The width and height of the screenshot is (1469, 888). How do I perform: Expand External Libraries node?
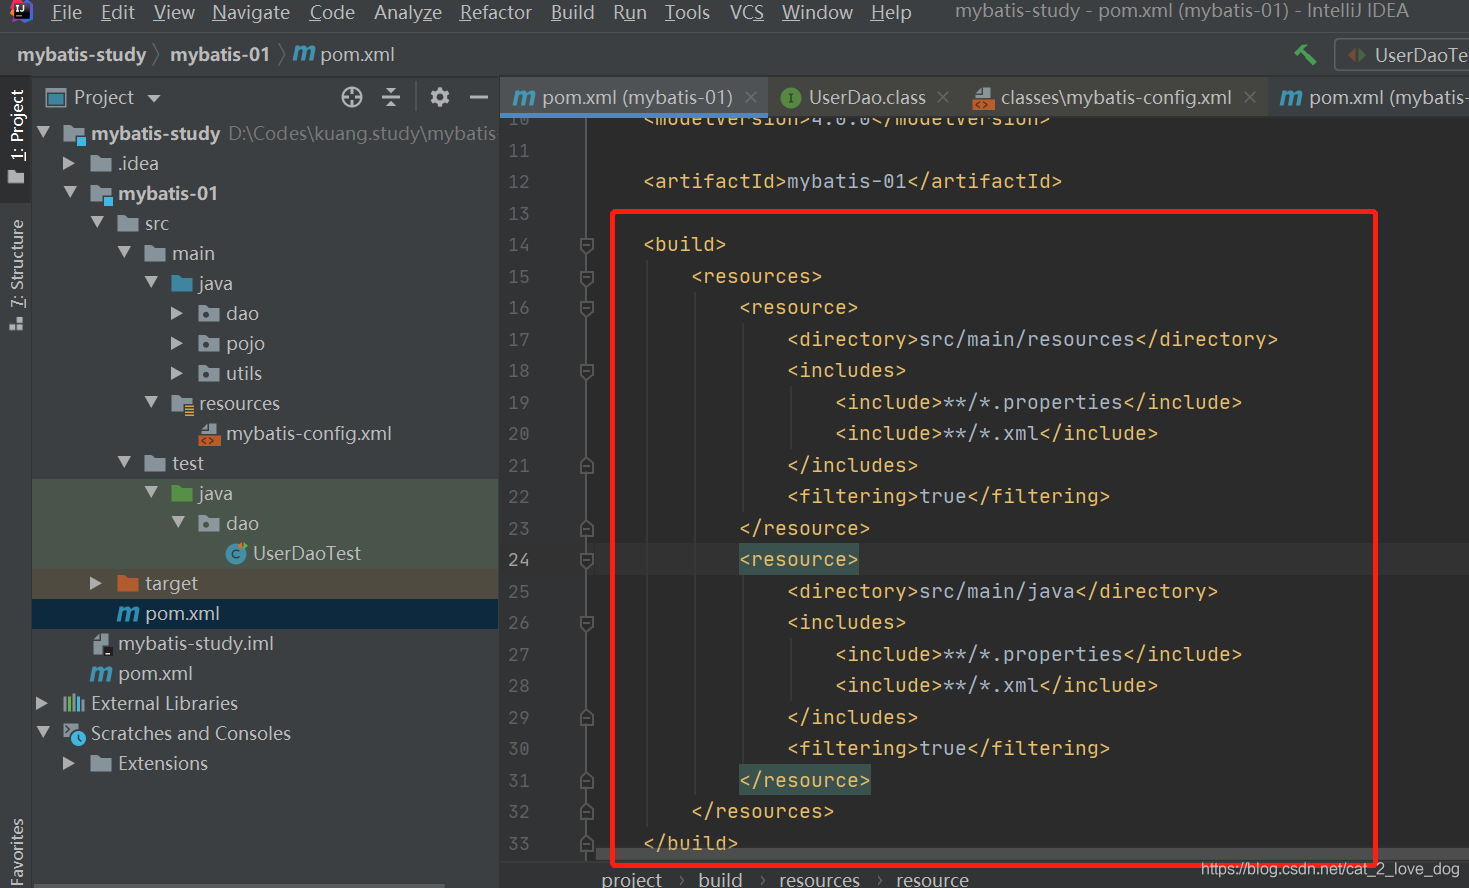42,703
